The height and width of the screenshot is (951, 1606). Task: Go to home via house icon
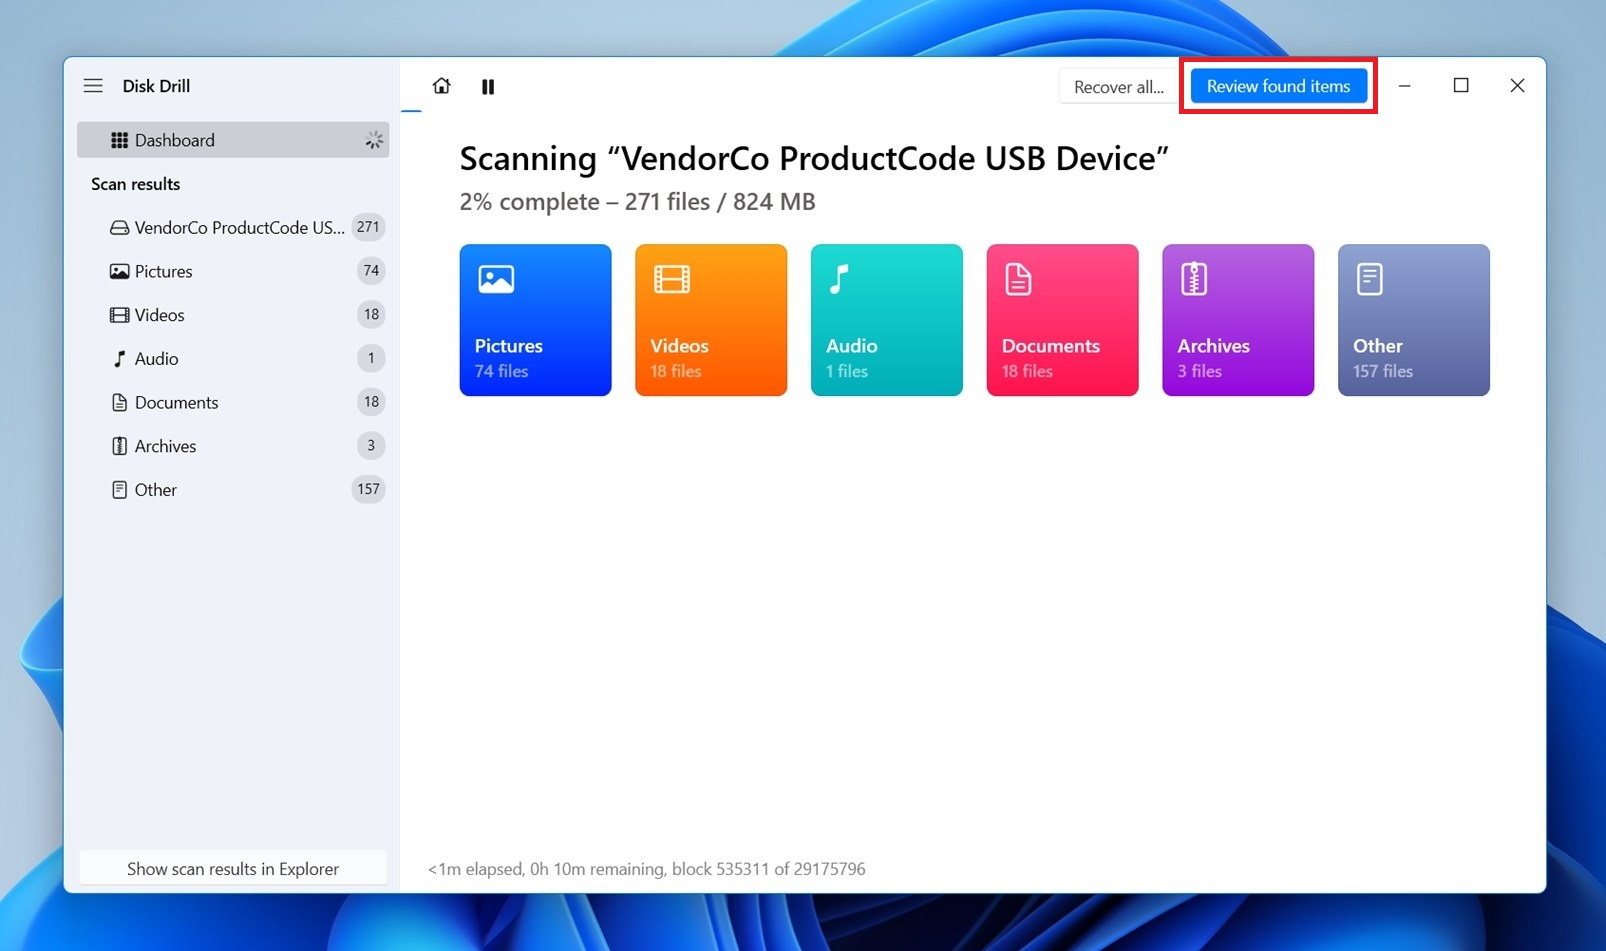[x=441, y=86]
